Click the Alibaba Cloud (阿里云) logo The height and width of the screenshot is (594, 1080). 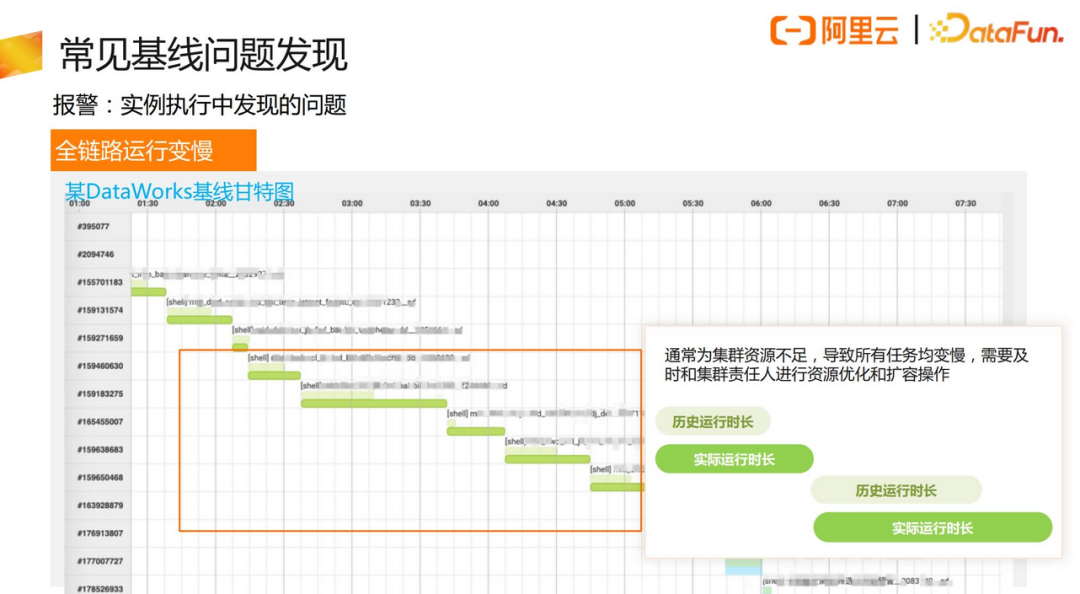(834, 30)
